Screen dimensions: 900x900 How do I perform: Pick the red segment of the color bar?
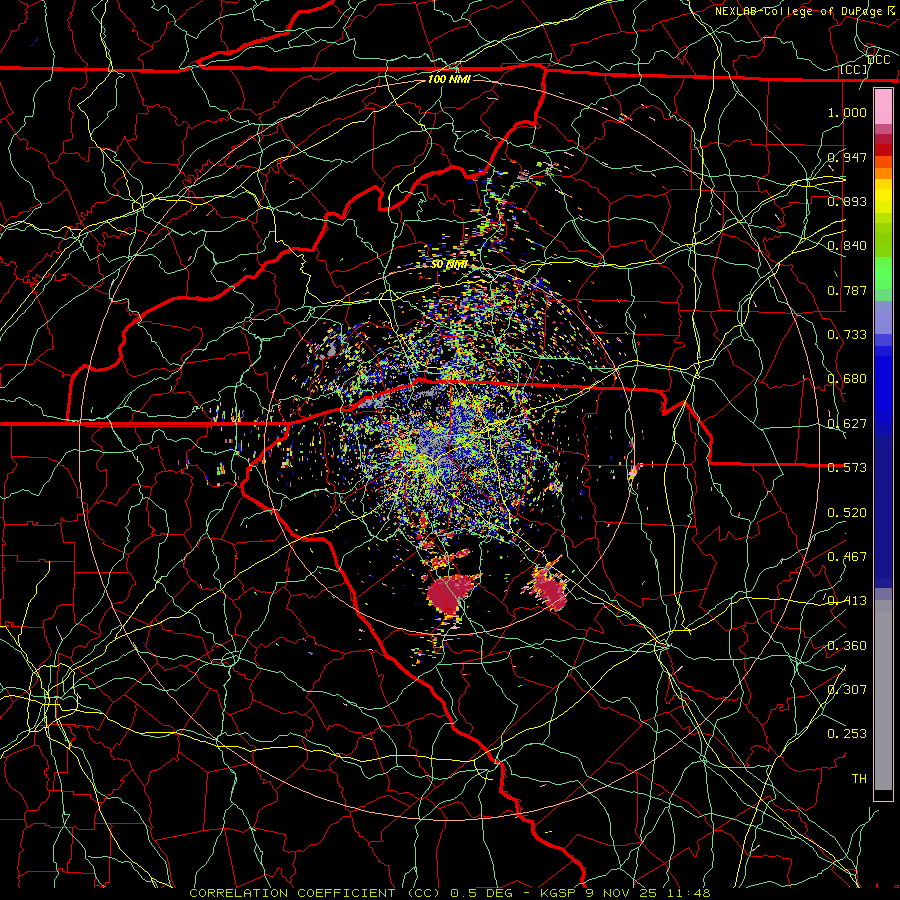click(x=883, y=150)
